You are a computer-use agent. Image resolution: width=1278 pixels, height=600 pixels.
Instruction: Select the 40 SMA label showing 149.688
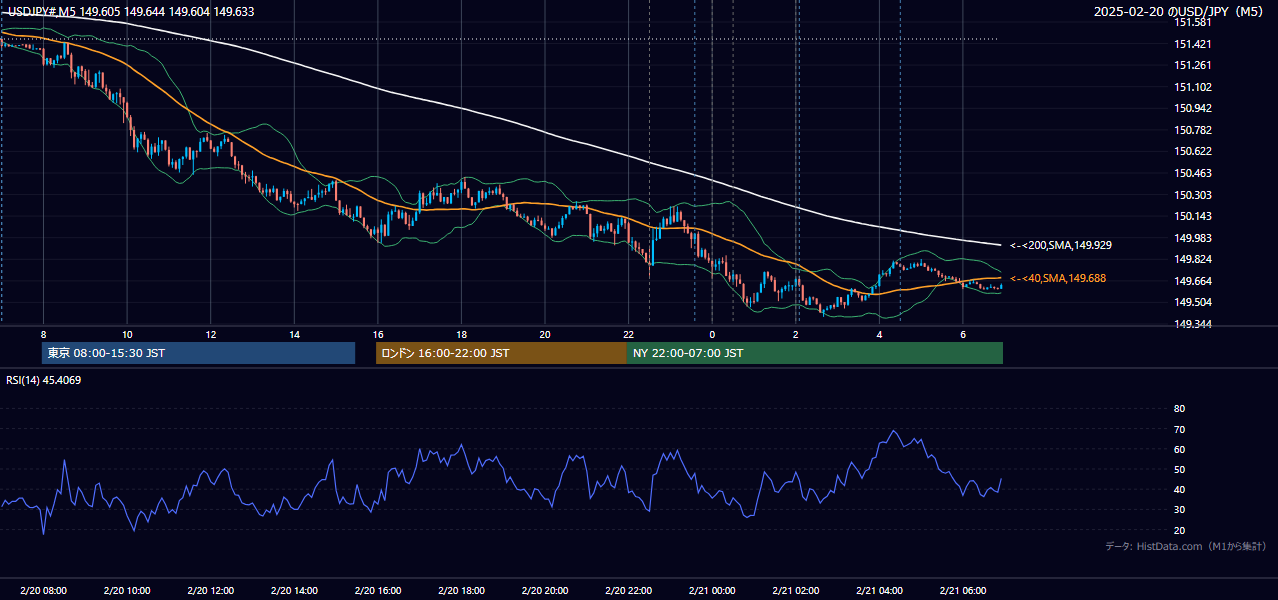coord(1058,278)
